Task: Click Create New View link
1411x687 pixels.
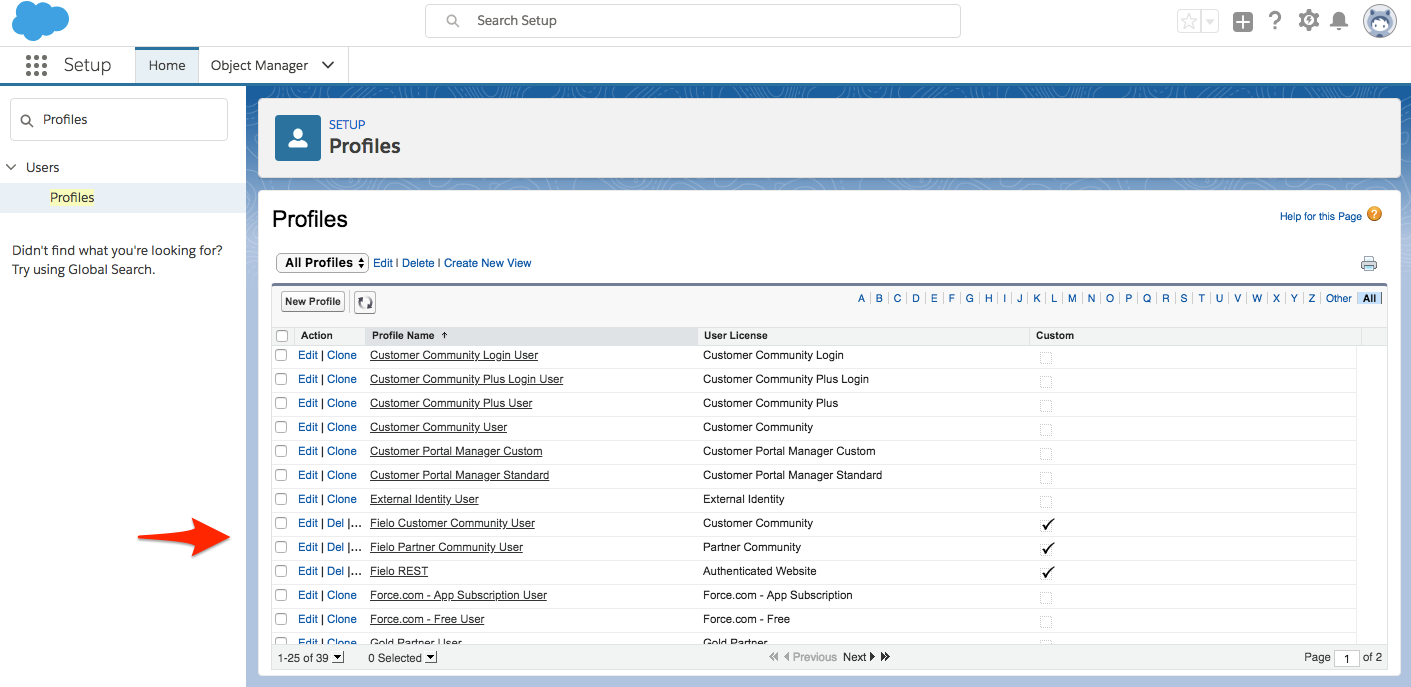Action: [x=488, y=263]
